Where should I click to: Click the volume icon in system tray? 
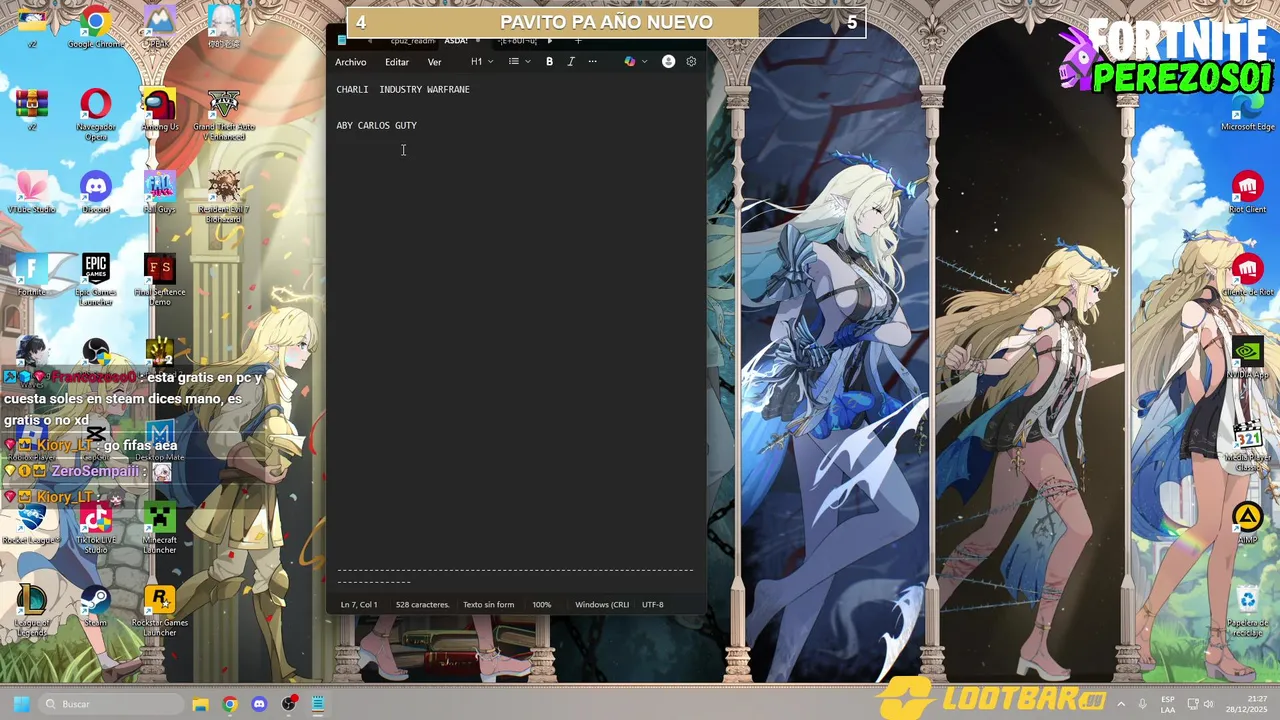(1208, 704)
